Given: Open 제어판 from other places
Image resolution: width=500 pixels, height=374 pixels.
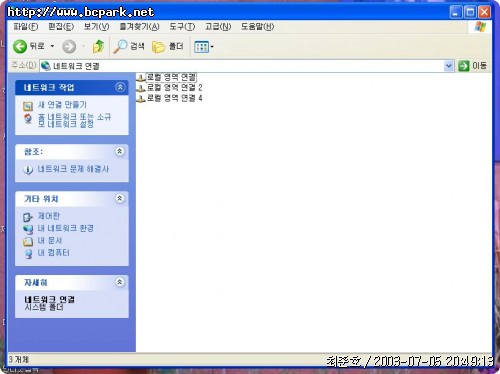Looking at the screenshot, I should (49, 216).
